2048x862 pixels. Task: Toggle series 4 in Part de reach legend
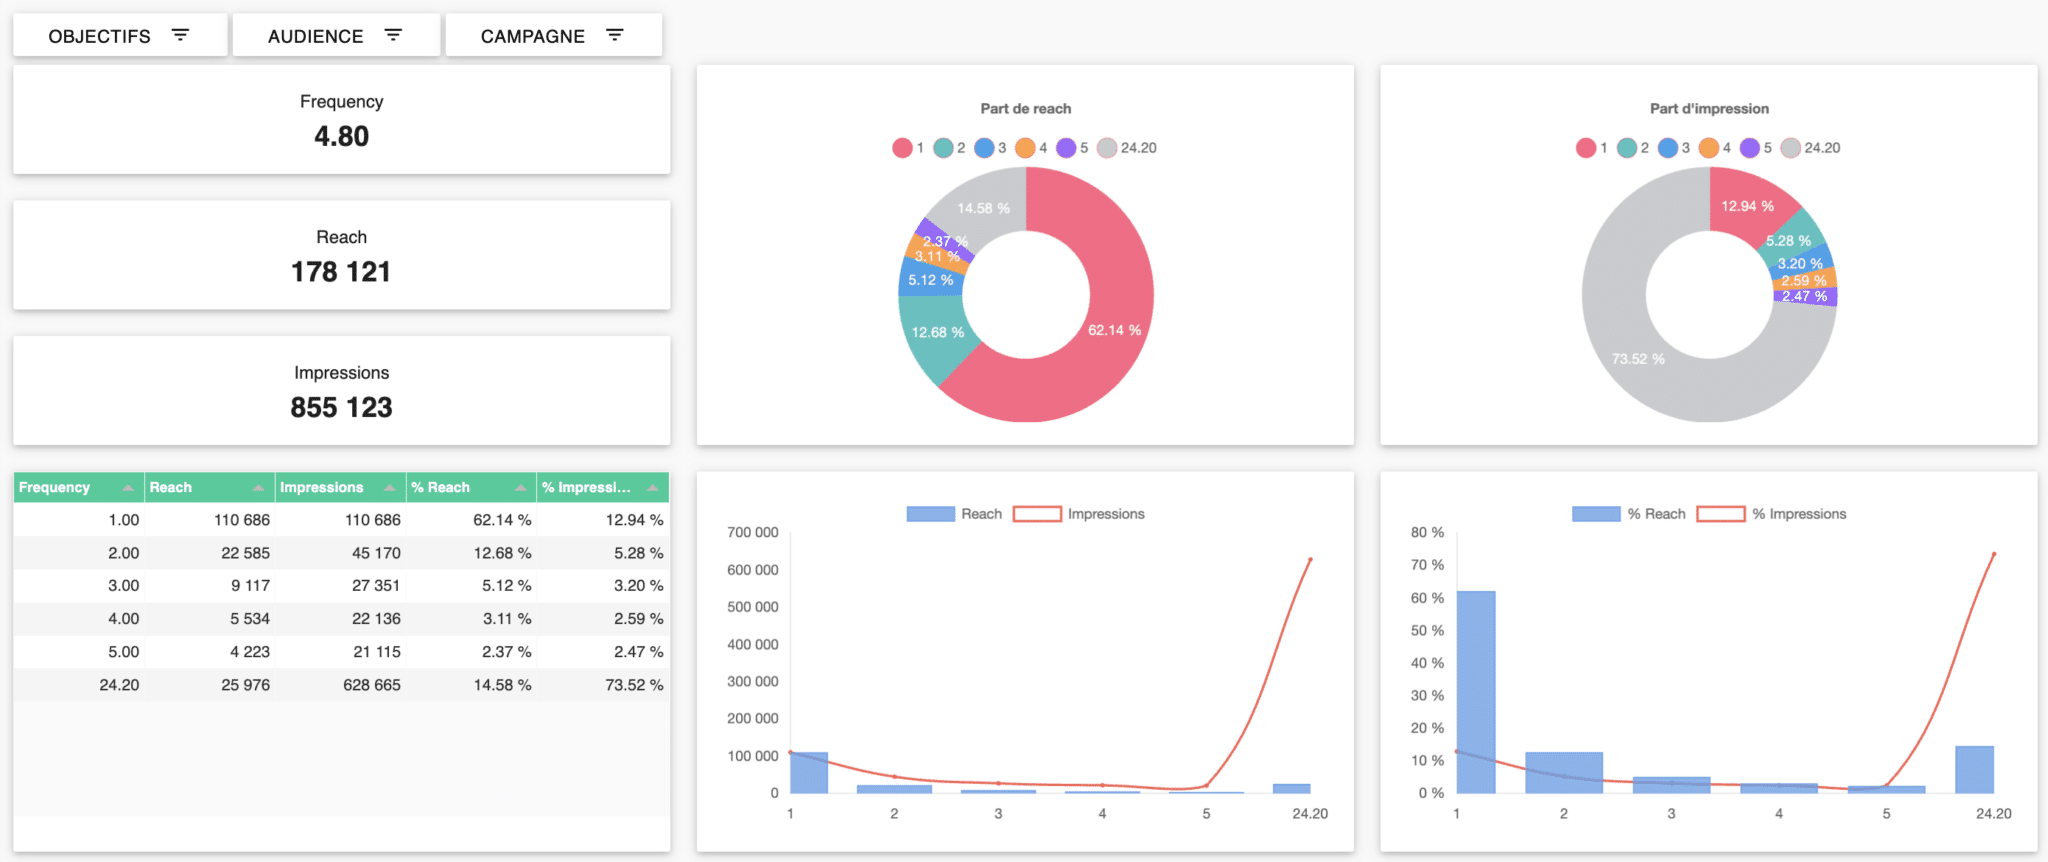[x=1031, y=148]
